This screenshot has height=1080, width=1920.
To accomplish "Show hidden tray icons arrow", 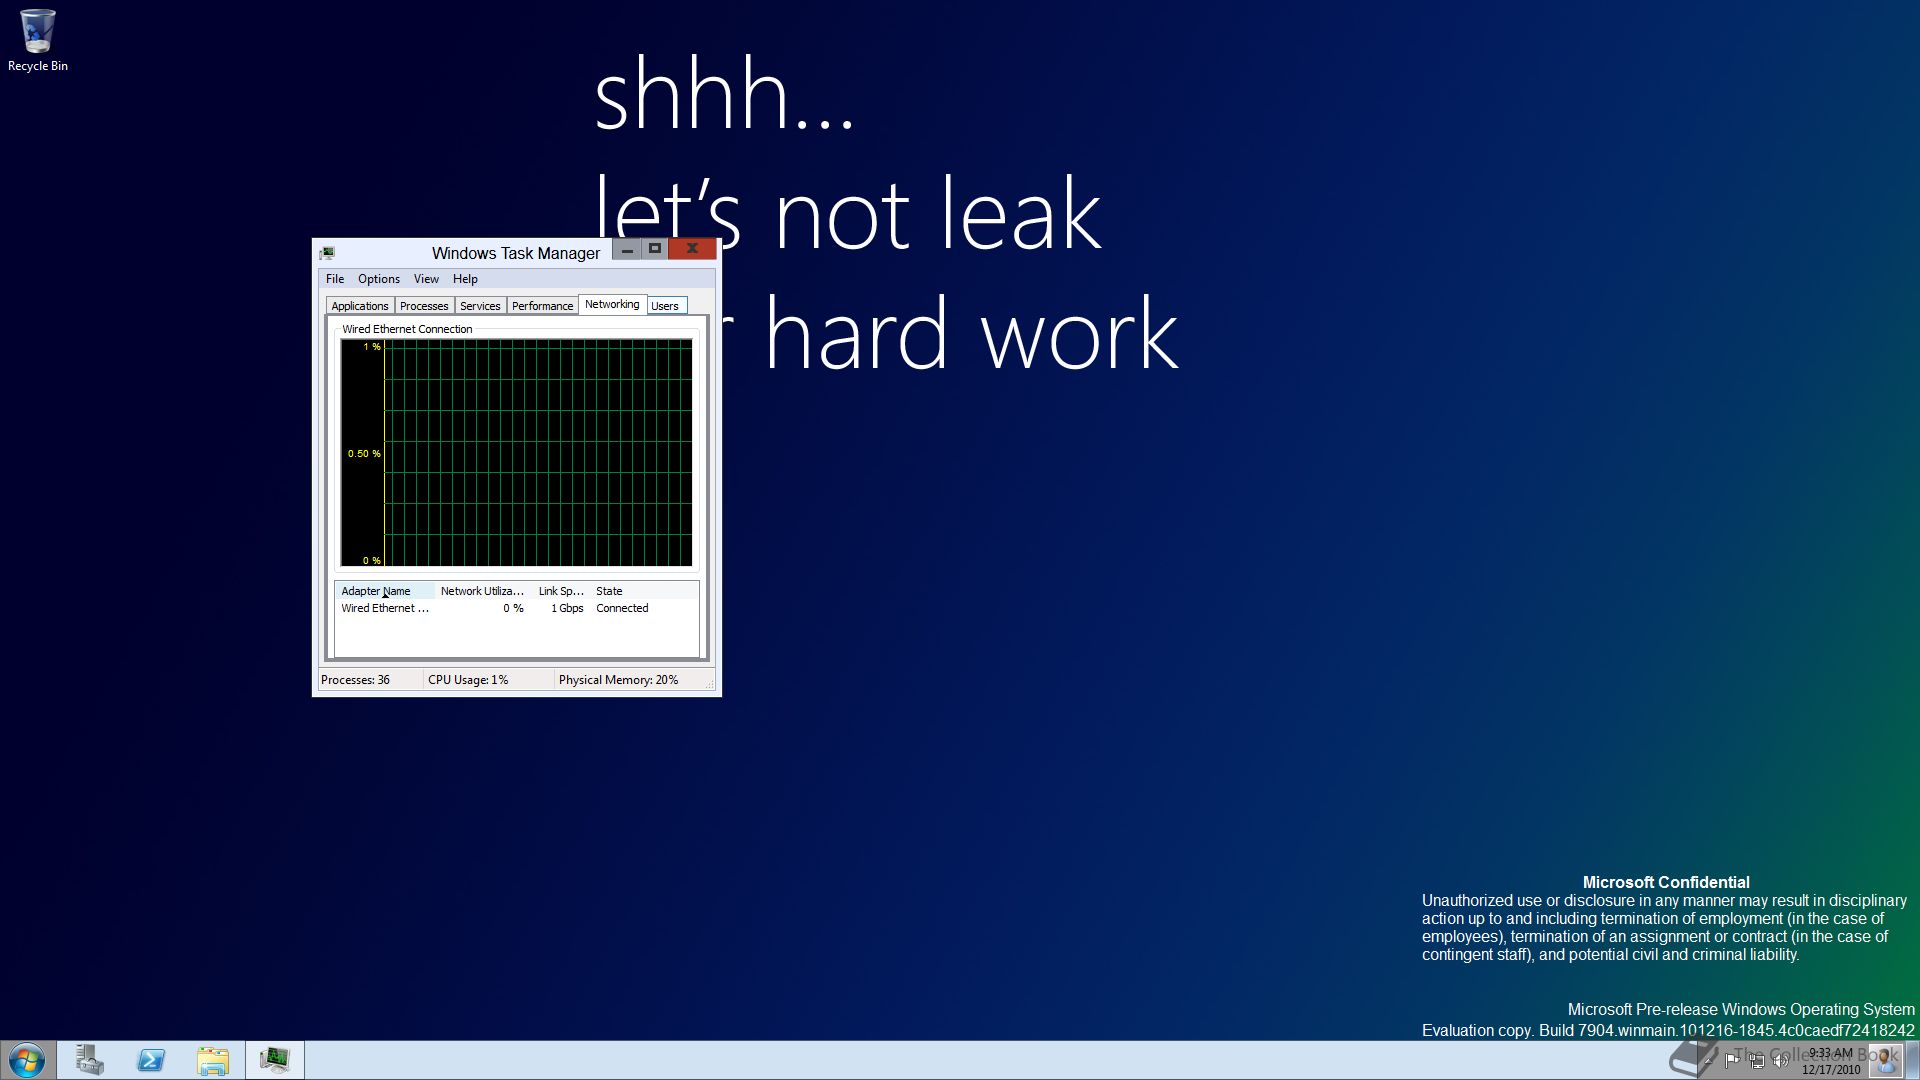I will click(1709, 1061).
